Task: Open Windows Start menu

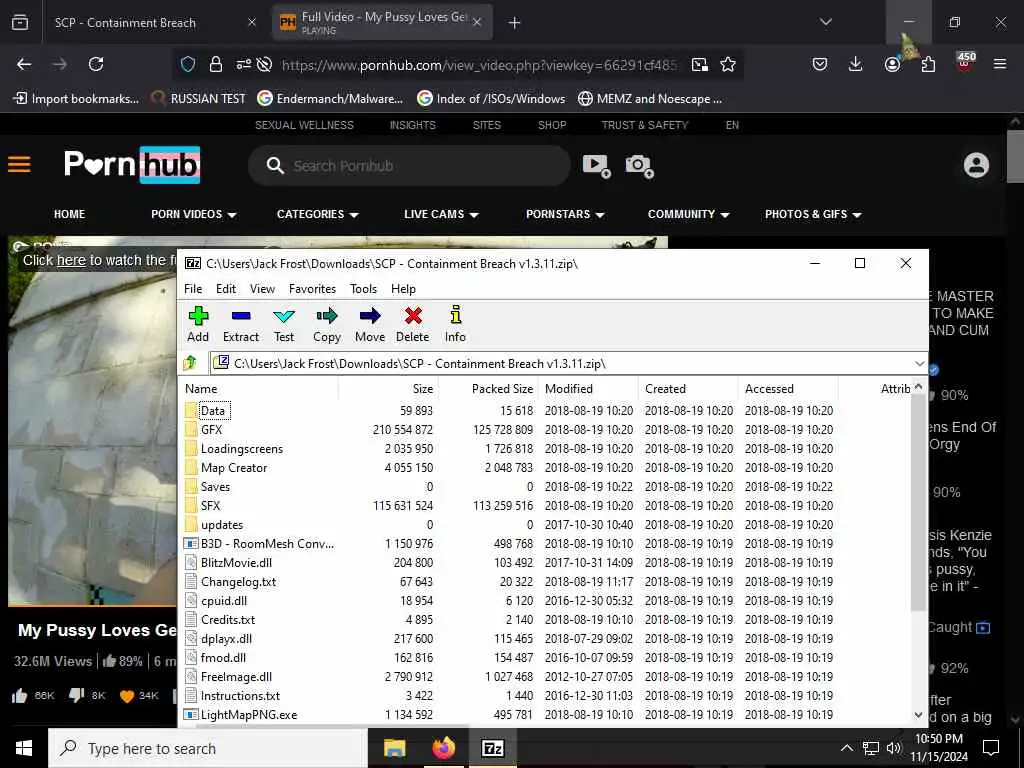Action: (24, 748)
